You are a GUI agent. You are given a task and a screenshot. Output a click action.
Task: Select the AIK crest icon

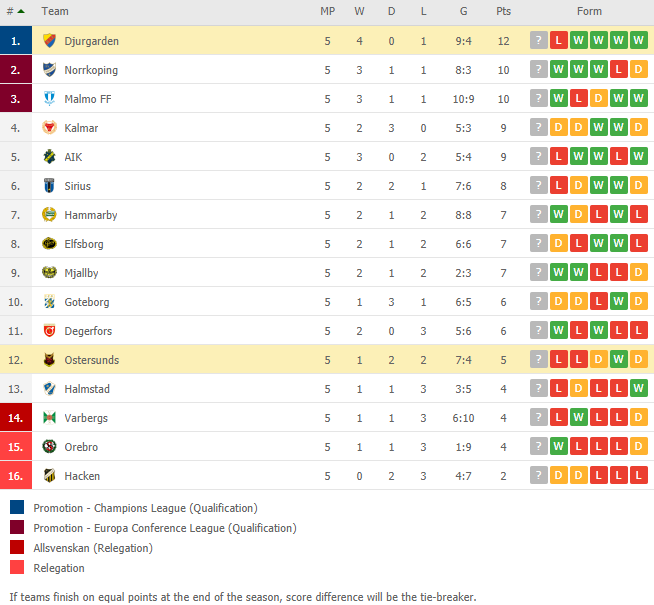pos(49,157)
